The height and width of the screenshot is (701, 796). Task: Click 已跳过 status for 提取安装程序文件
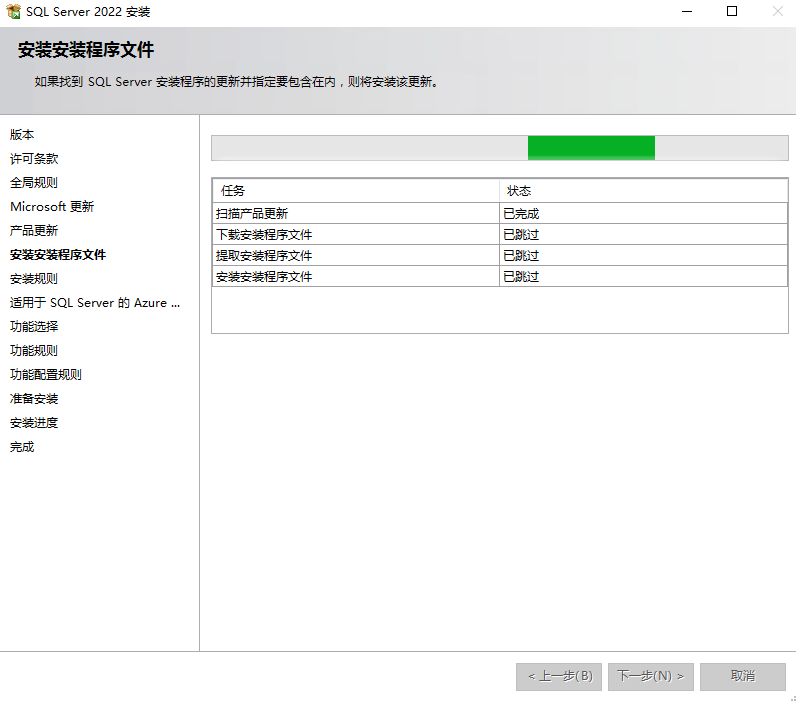point(643,255)
